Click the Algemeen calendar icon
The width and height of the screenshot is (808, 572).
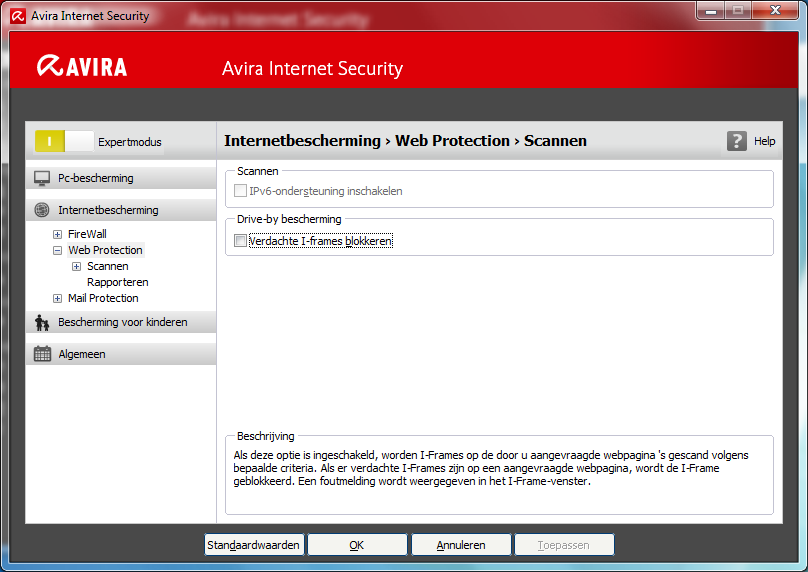pyautogui.click(x=42, y=354)
